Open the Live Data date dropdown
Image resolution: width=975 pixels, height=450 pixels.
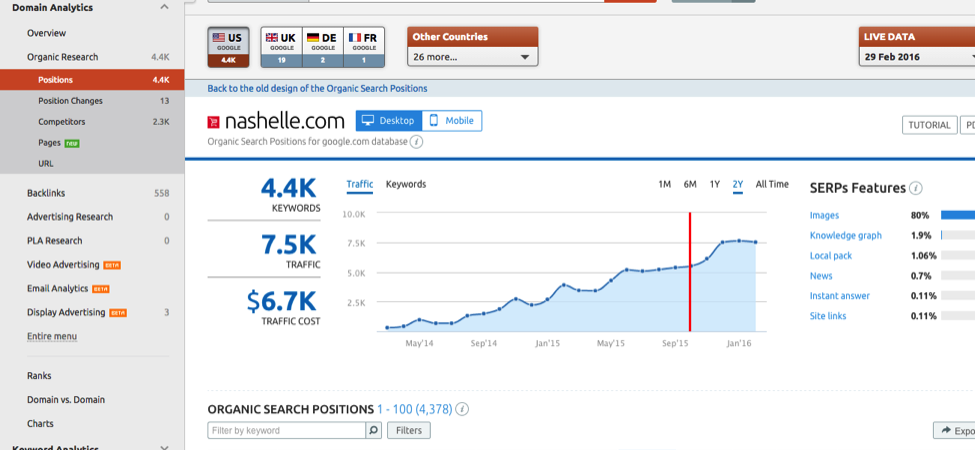(x=917, y=57)
